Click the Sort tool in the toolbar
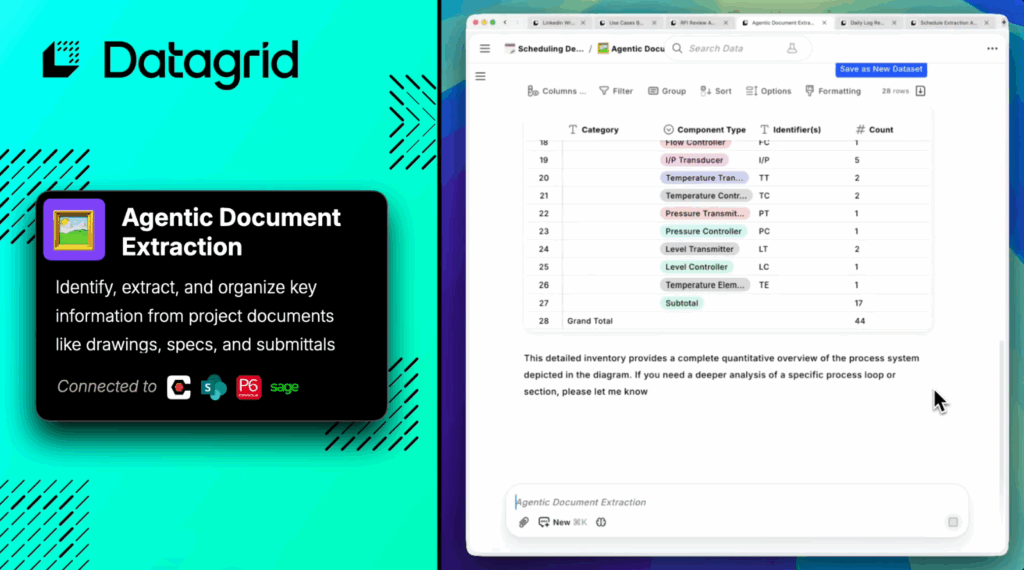This screenshot has width=1024, height=570. click(x=716, y=91)
